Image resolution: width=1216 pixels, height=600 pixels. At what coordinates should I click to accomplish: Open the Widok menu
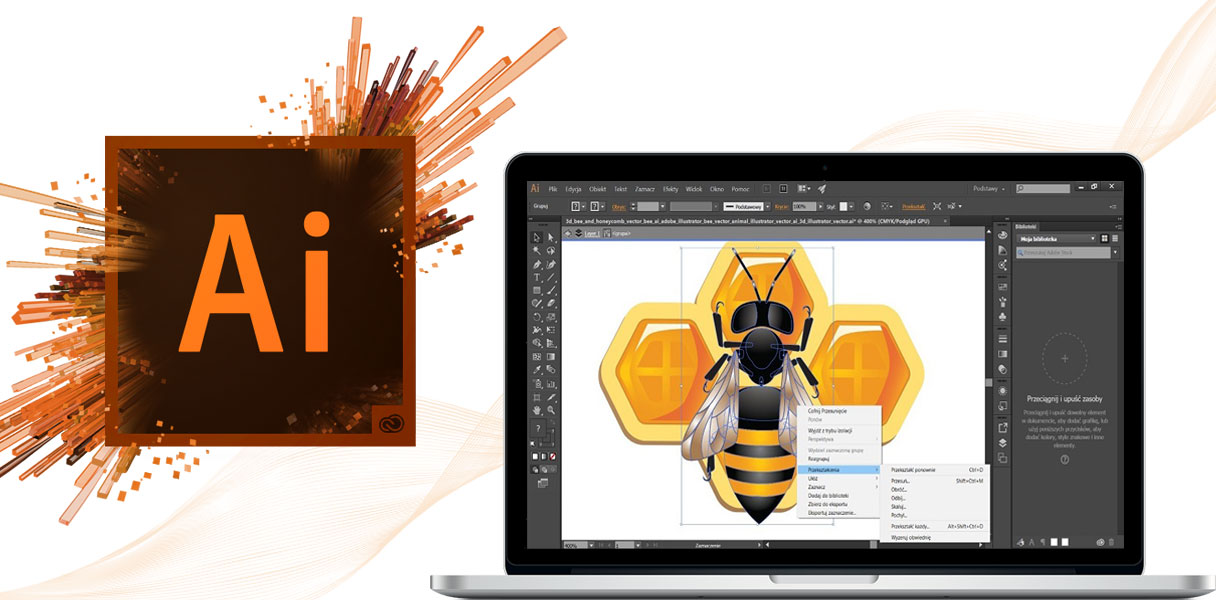tap(694, 188)
